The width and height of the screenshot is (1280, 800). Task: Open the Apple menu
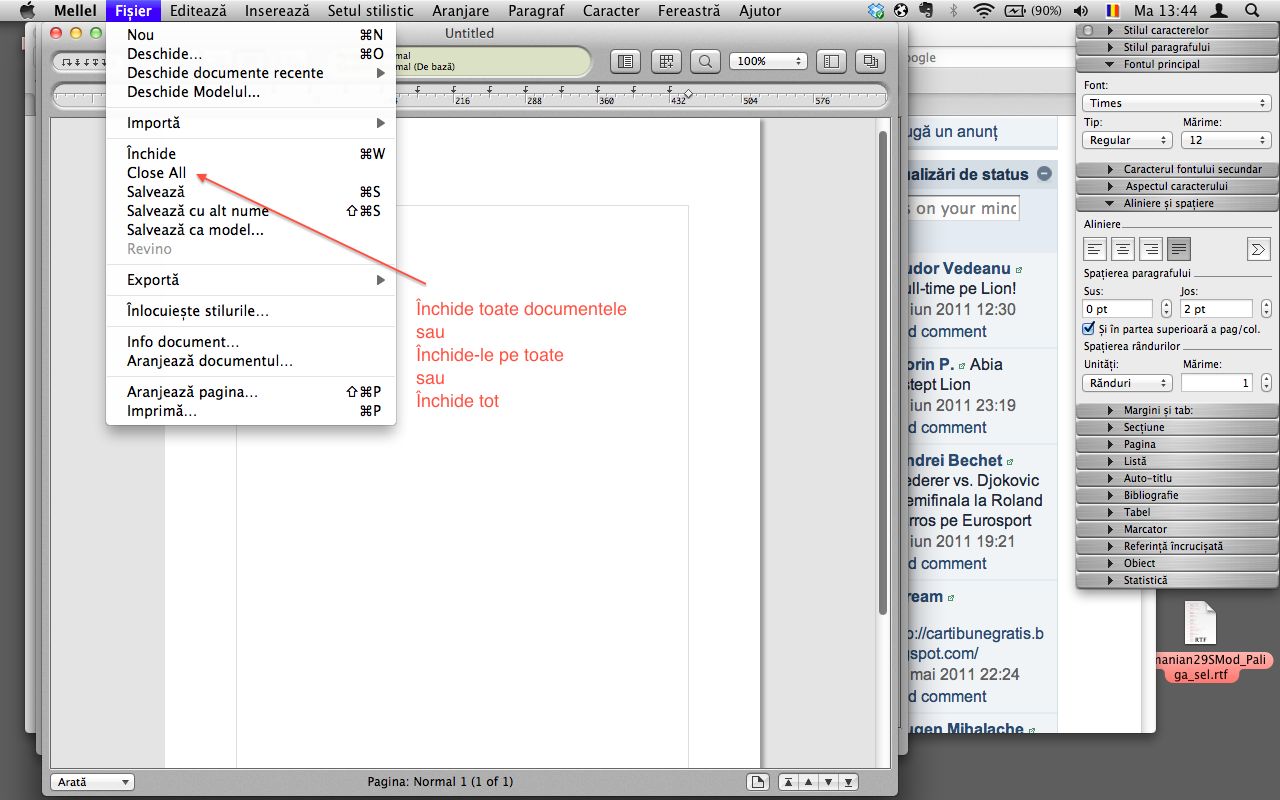[x=27, y=11]
